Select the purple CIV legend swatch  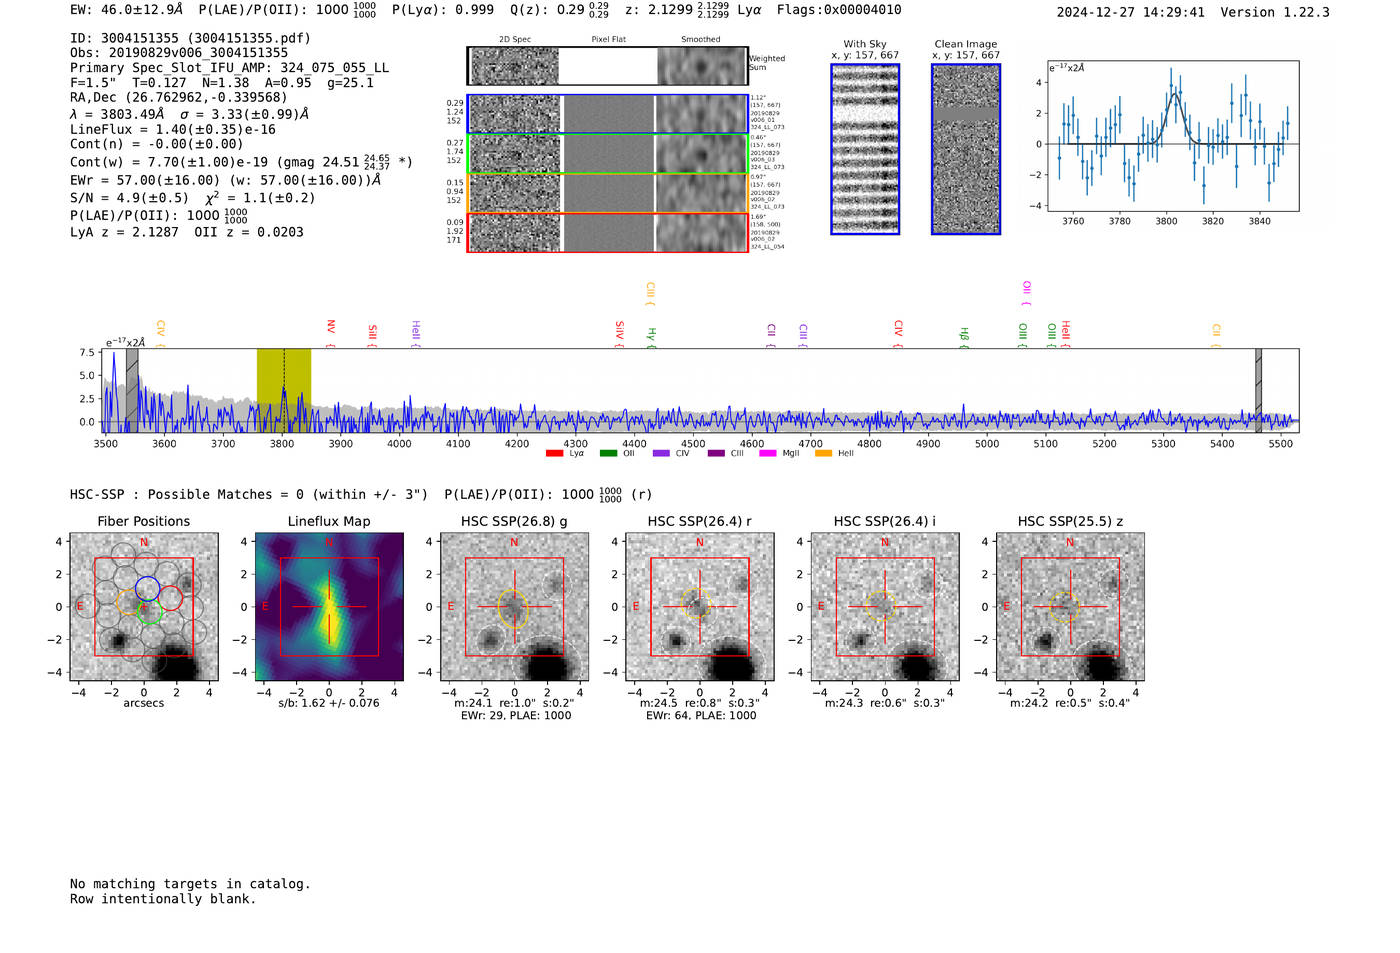click(661, 454)
